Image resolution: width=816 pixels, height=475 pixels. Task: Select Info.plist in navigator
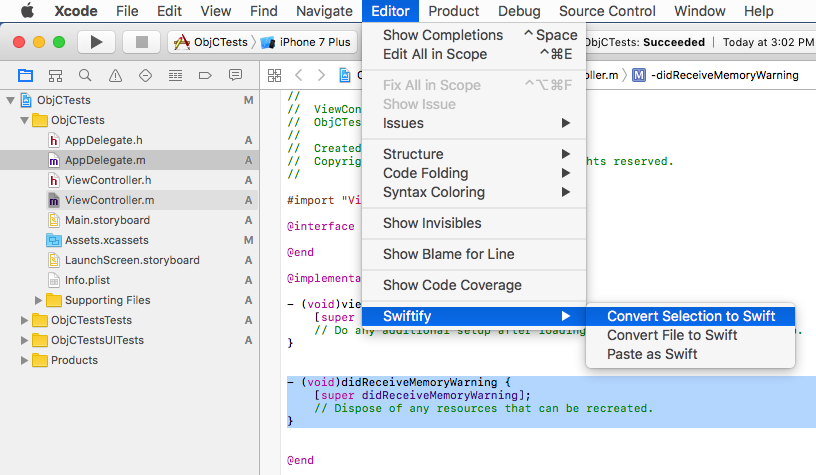87,280
